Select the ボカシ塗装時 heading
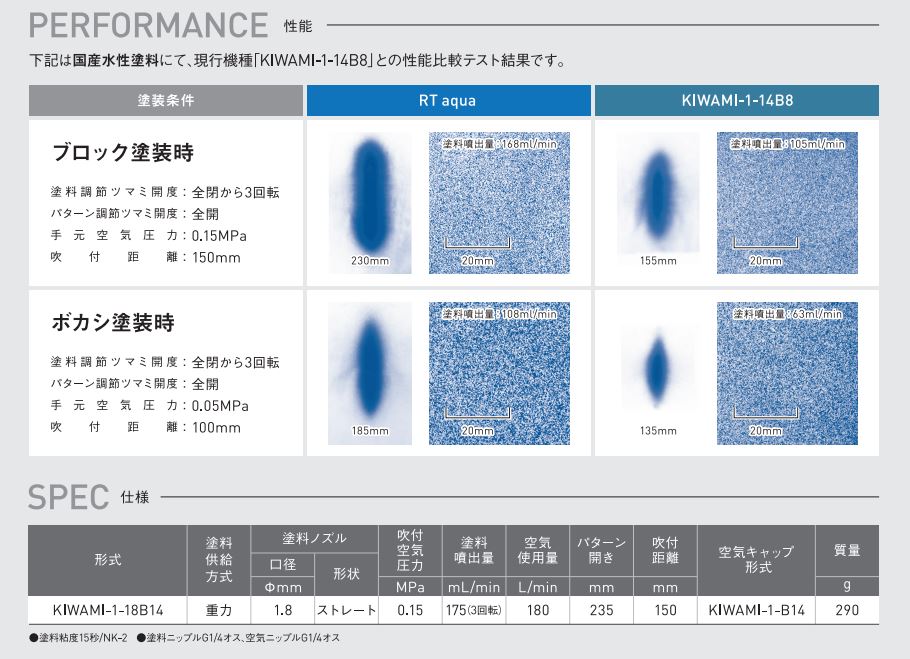This screenshot has height=659, width=910. click(113, 323)
